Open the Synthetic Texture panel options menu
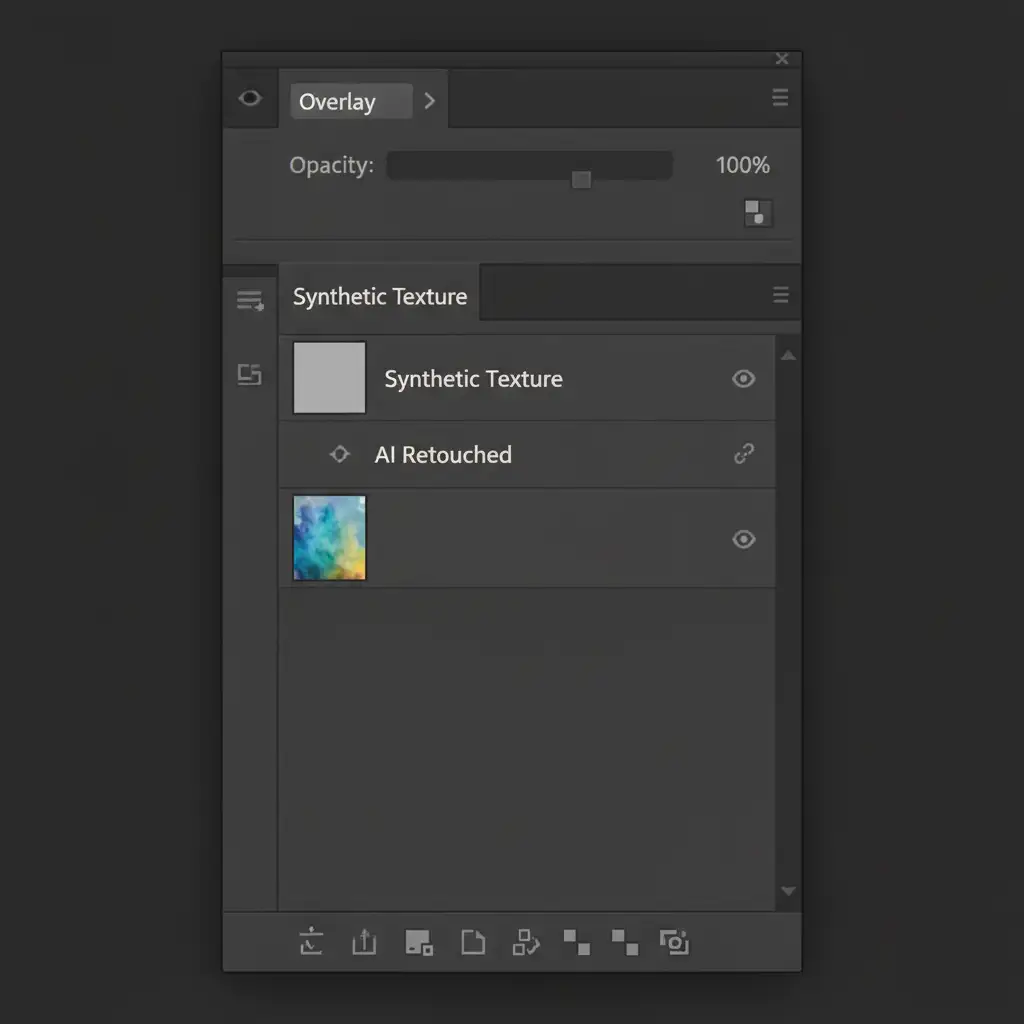The height and width of the screenshot is (1024, 1024). coord(780,295)
